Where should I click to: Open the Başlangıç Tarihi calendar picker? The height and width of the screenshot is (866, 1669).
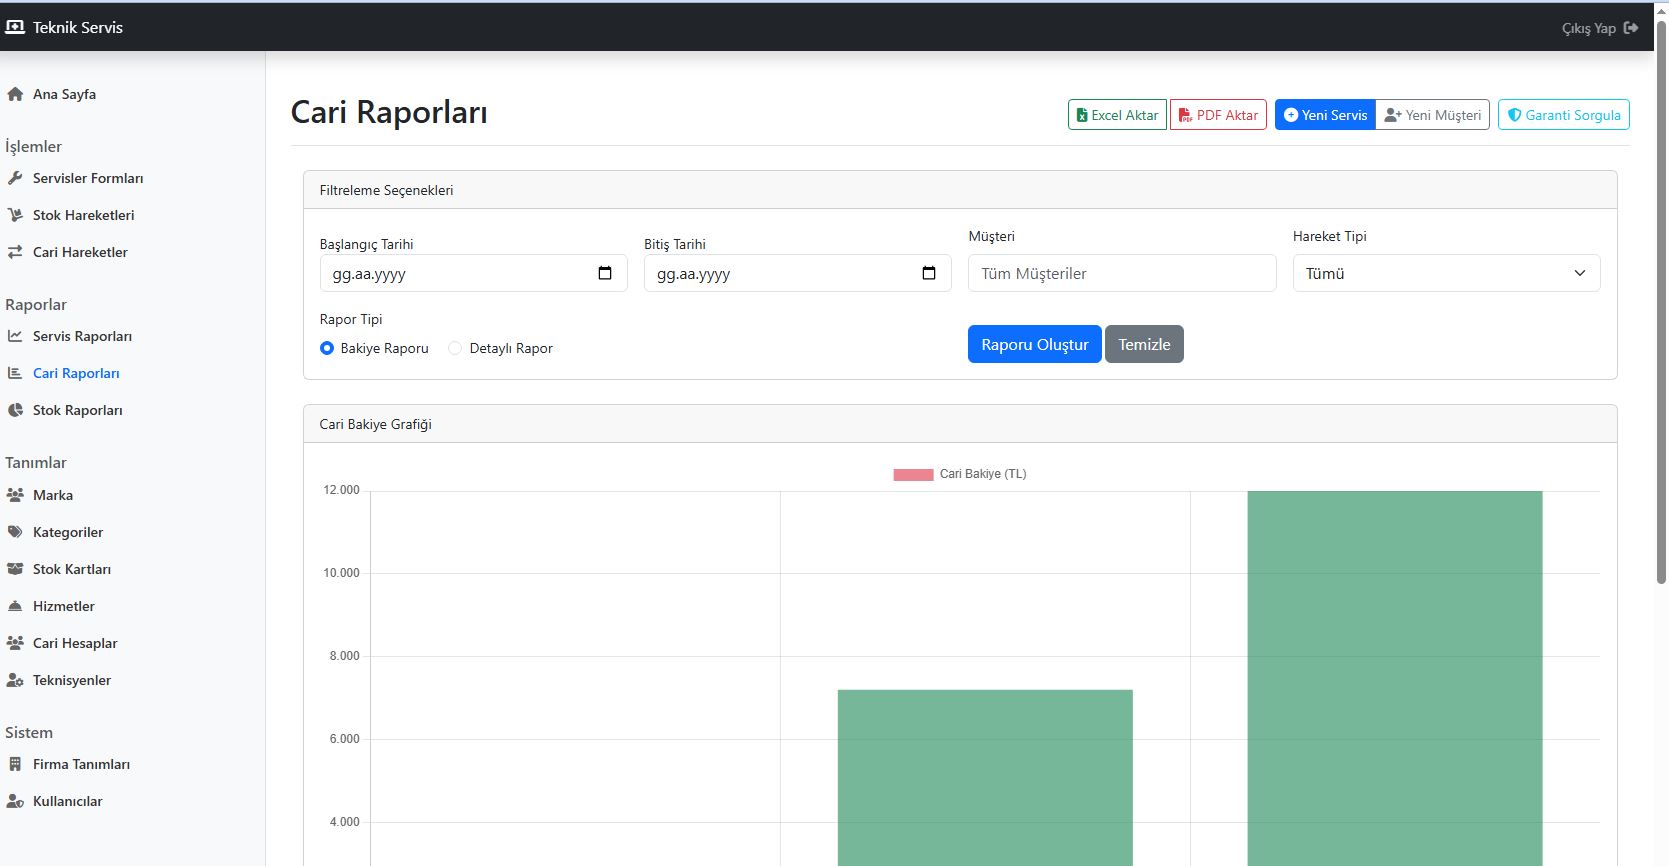tap(605, 273)
